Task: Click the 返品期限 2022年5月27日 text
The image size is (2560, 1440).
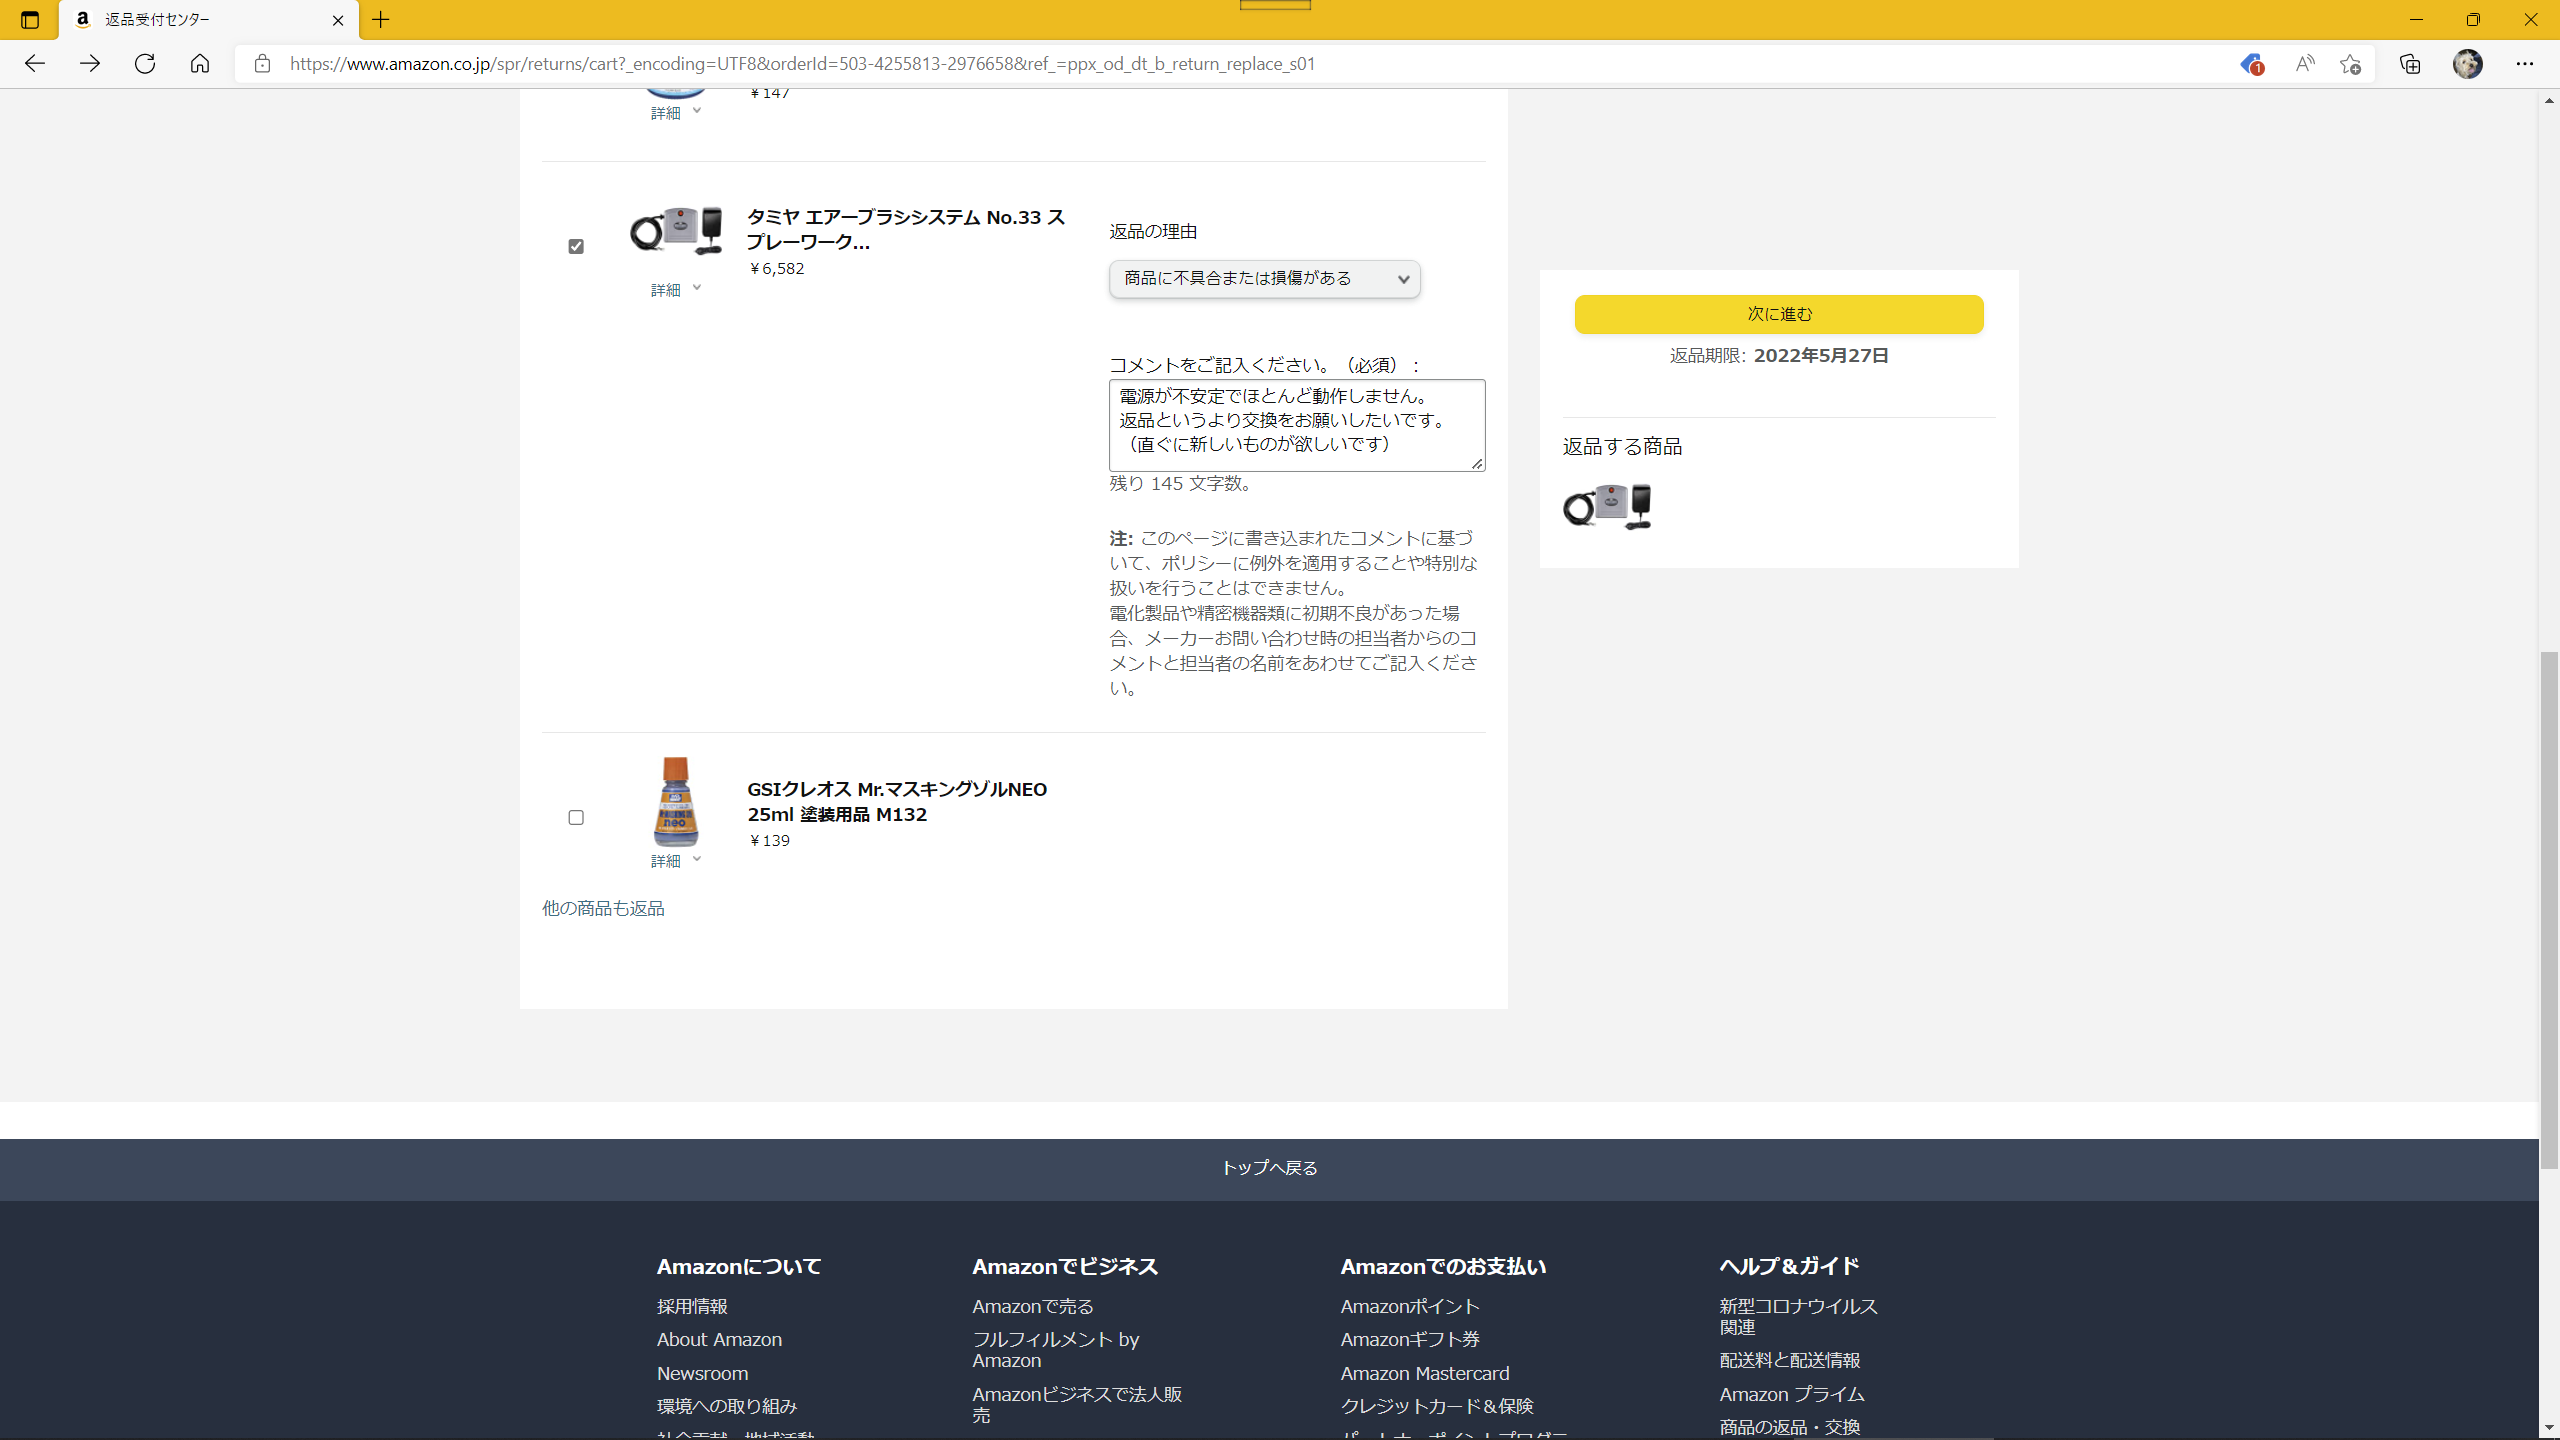Action: click(1779, 356)
